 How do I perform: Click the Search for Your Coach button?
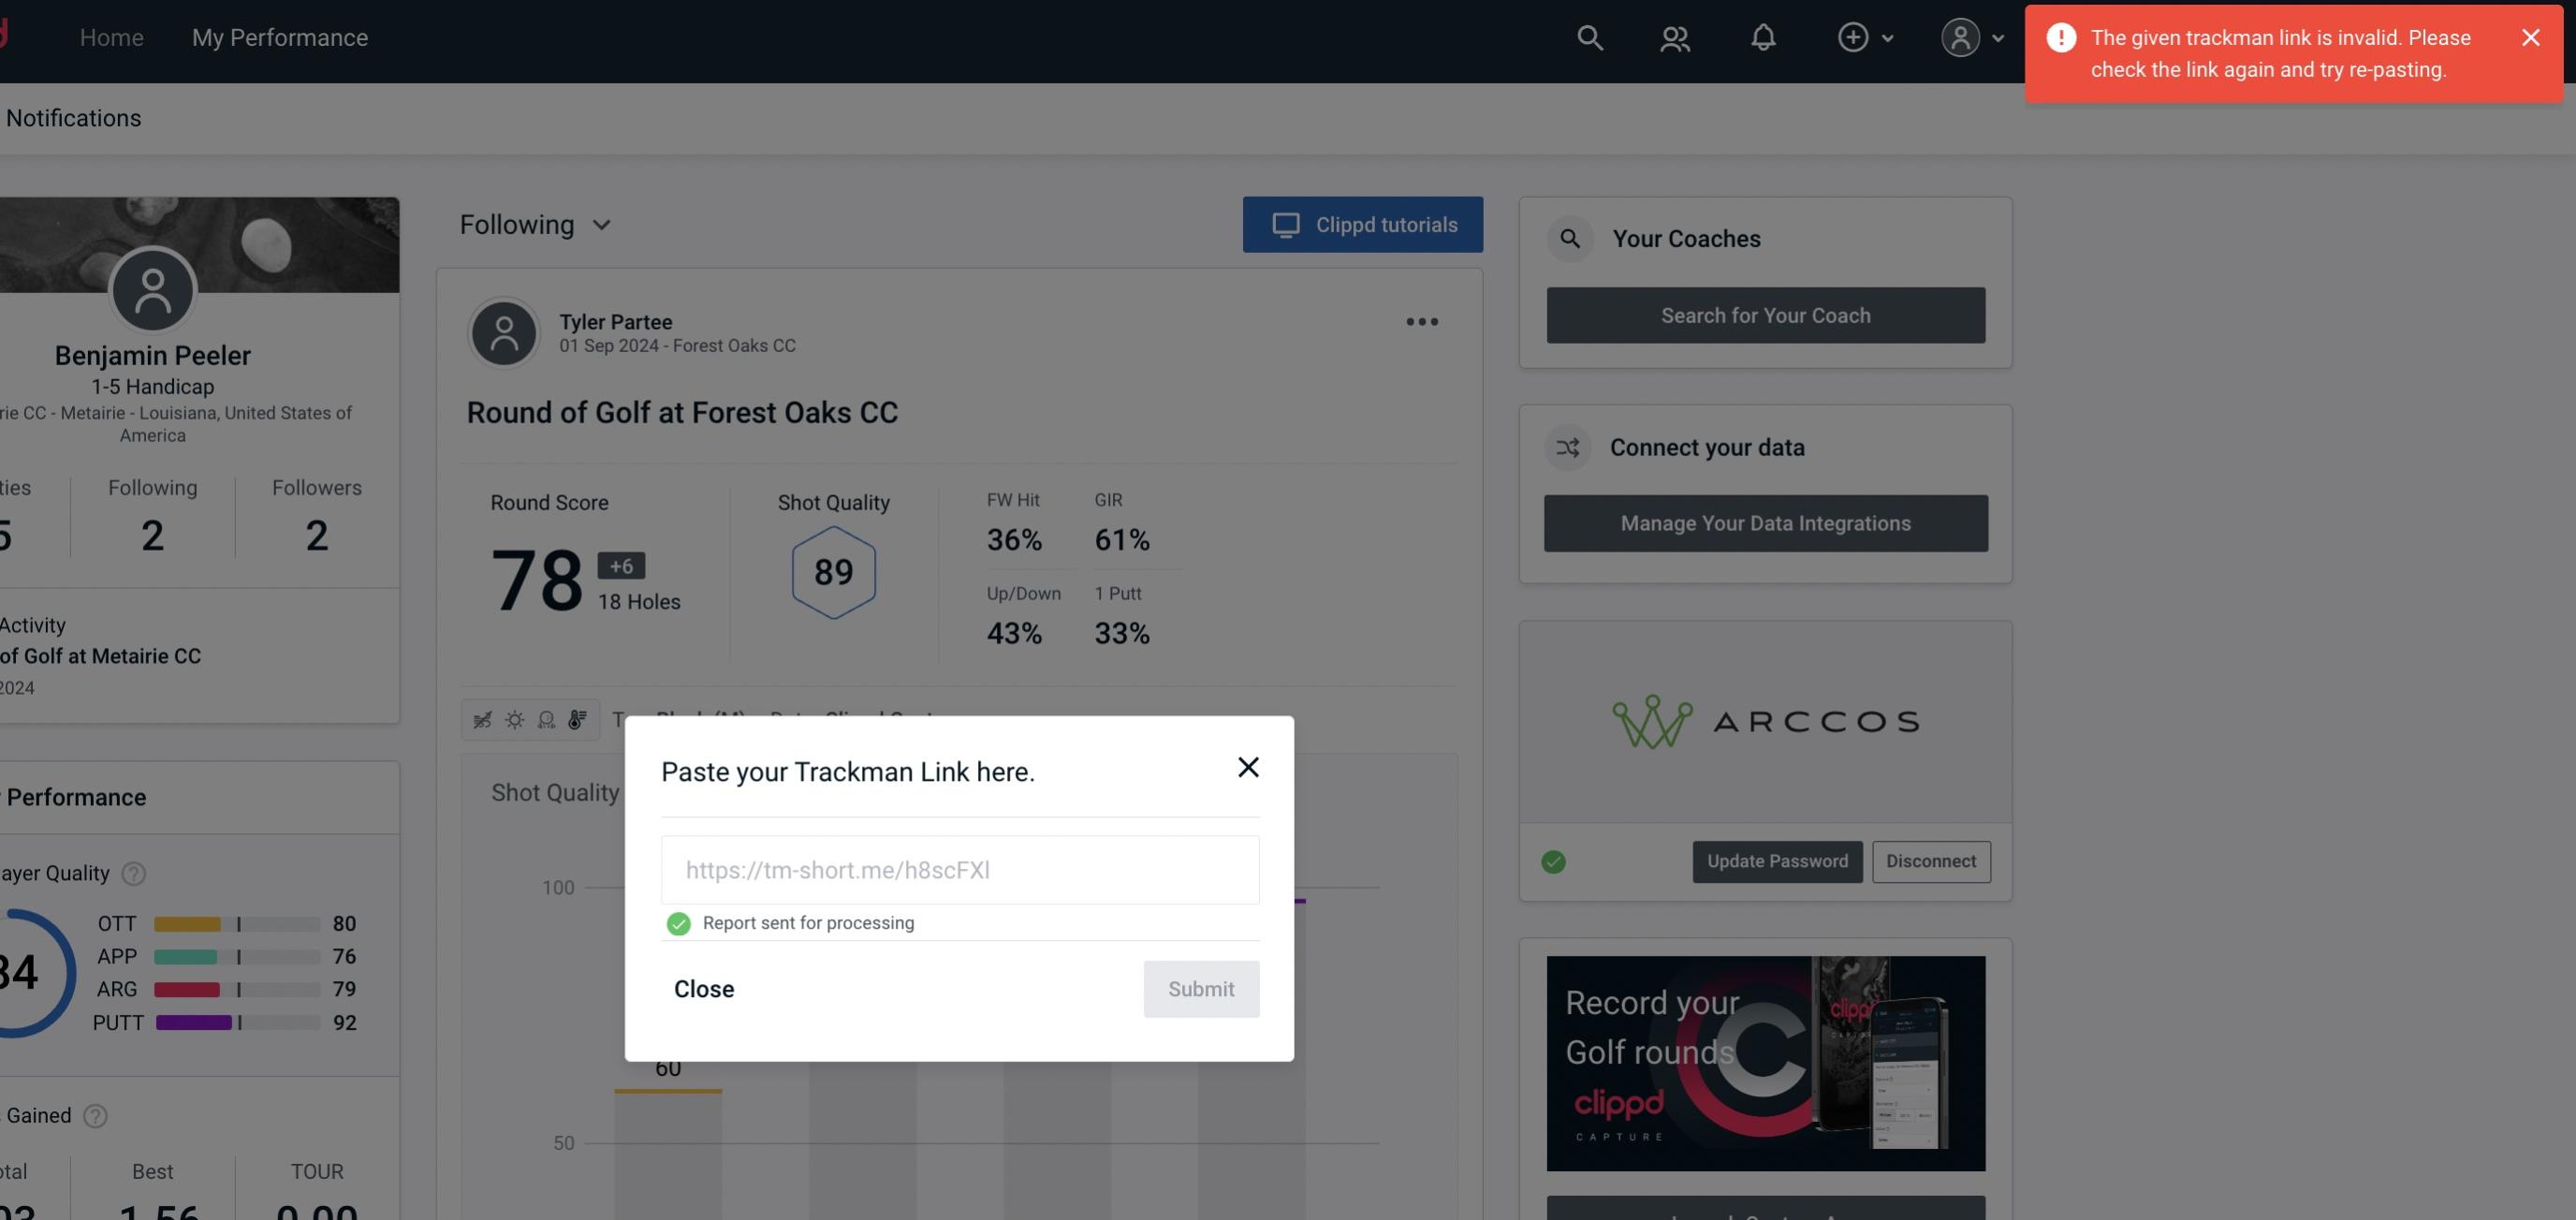[x=1766, y=314]
